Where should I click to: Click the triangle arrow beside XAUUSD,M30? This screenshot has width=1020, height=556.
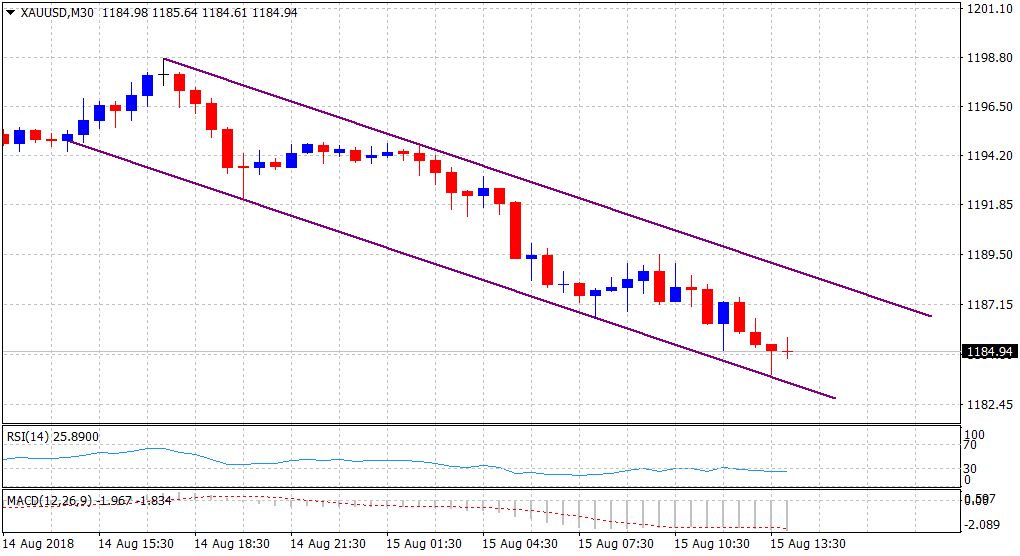[11, 12]
